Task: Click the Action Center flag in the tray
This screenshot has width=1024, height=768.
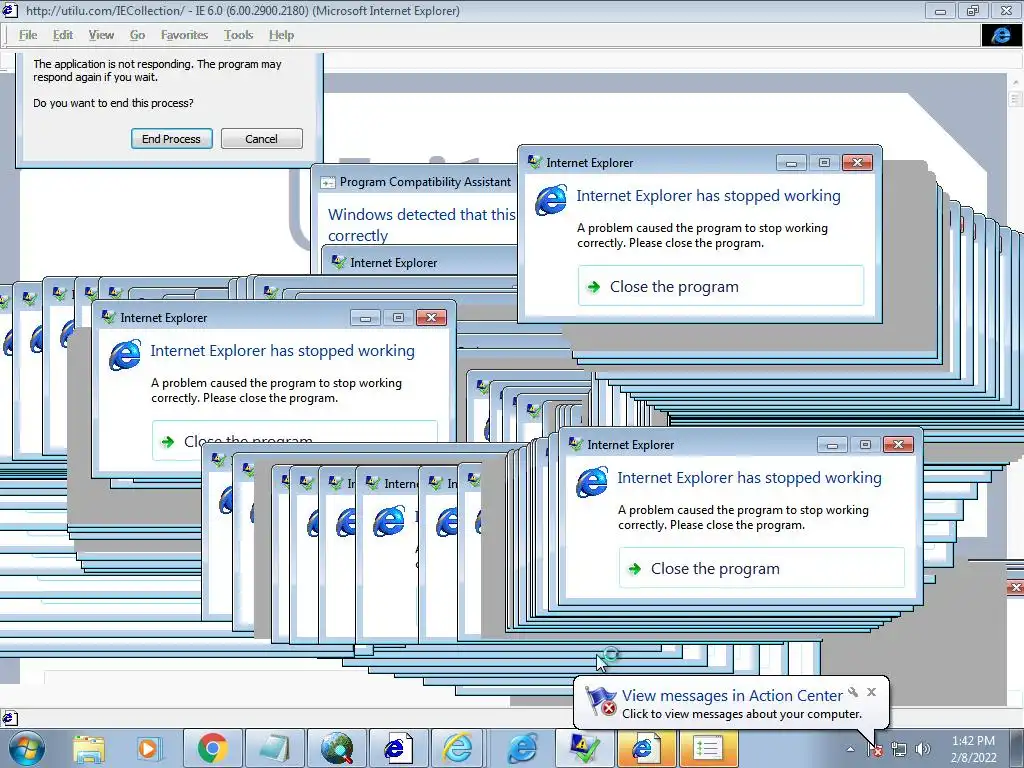Action: pos(875,749)
